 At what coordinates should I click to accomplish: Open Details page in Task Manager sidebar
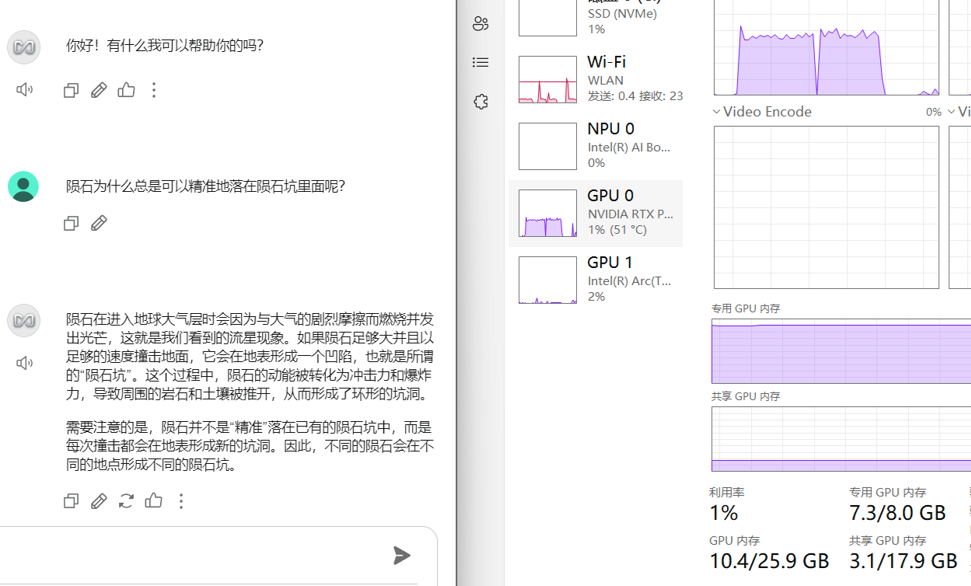tap(481, 62)
